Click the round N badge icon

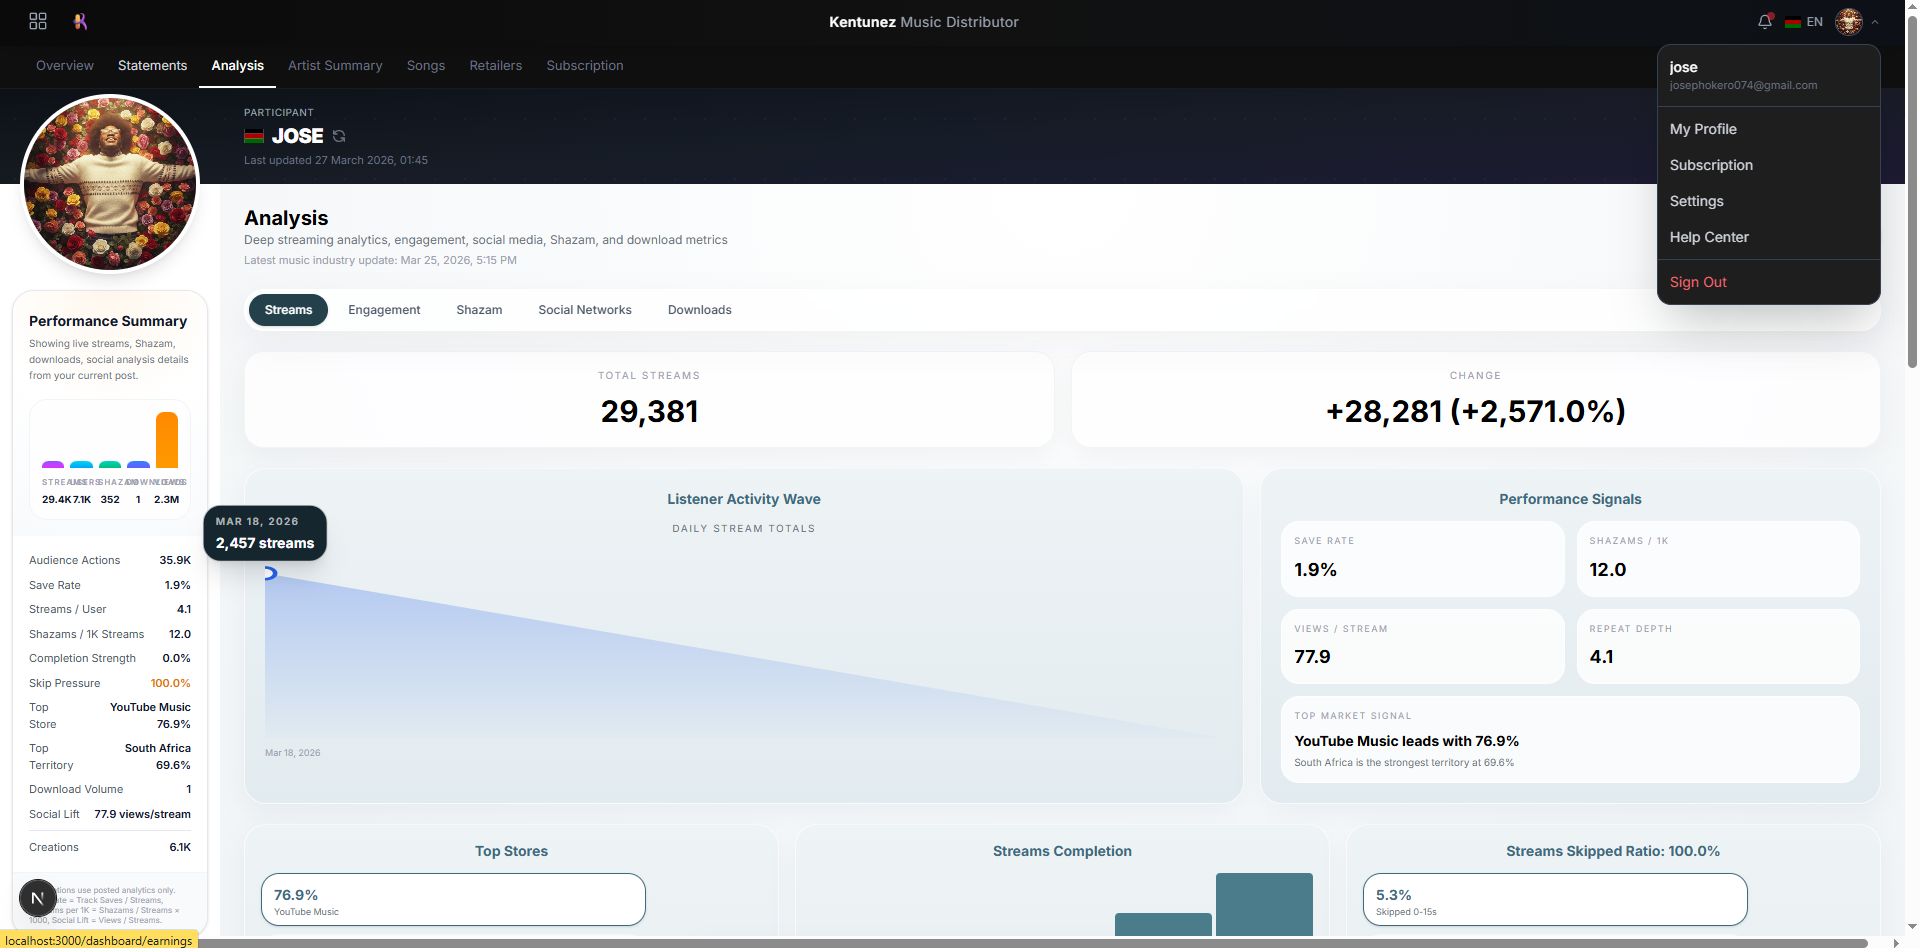pyautogui.click(x=38, y=898)
